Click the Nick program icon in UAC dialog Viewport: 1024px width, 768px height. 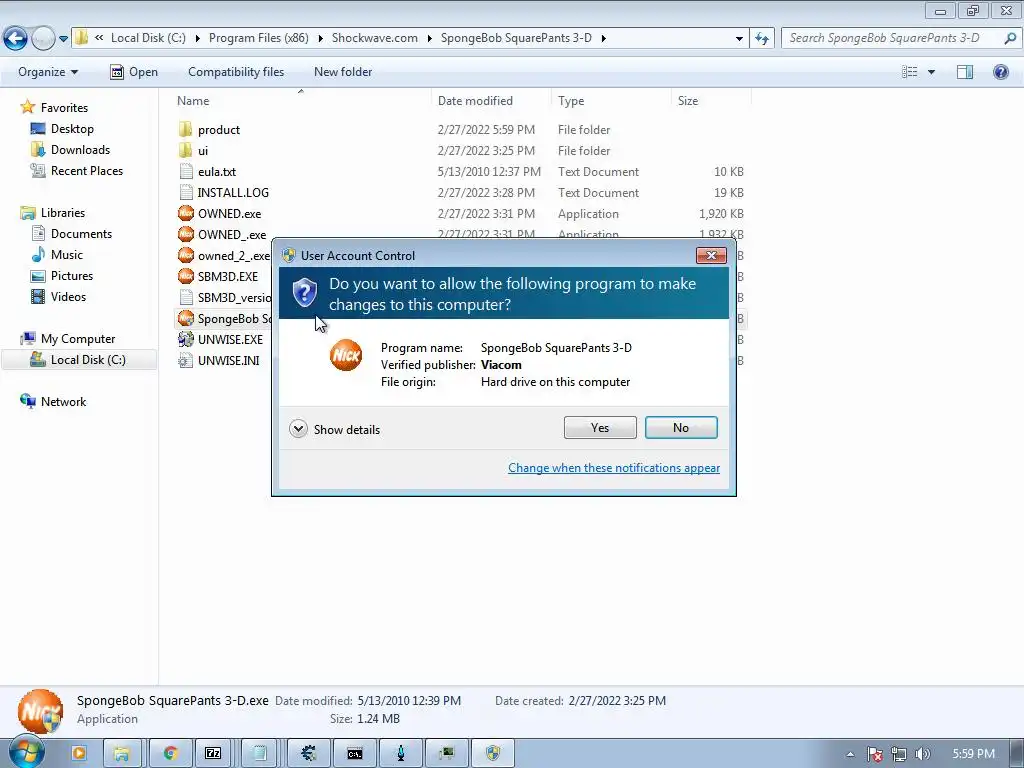pyautogui.click(x=345, y=355)
